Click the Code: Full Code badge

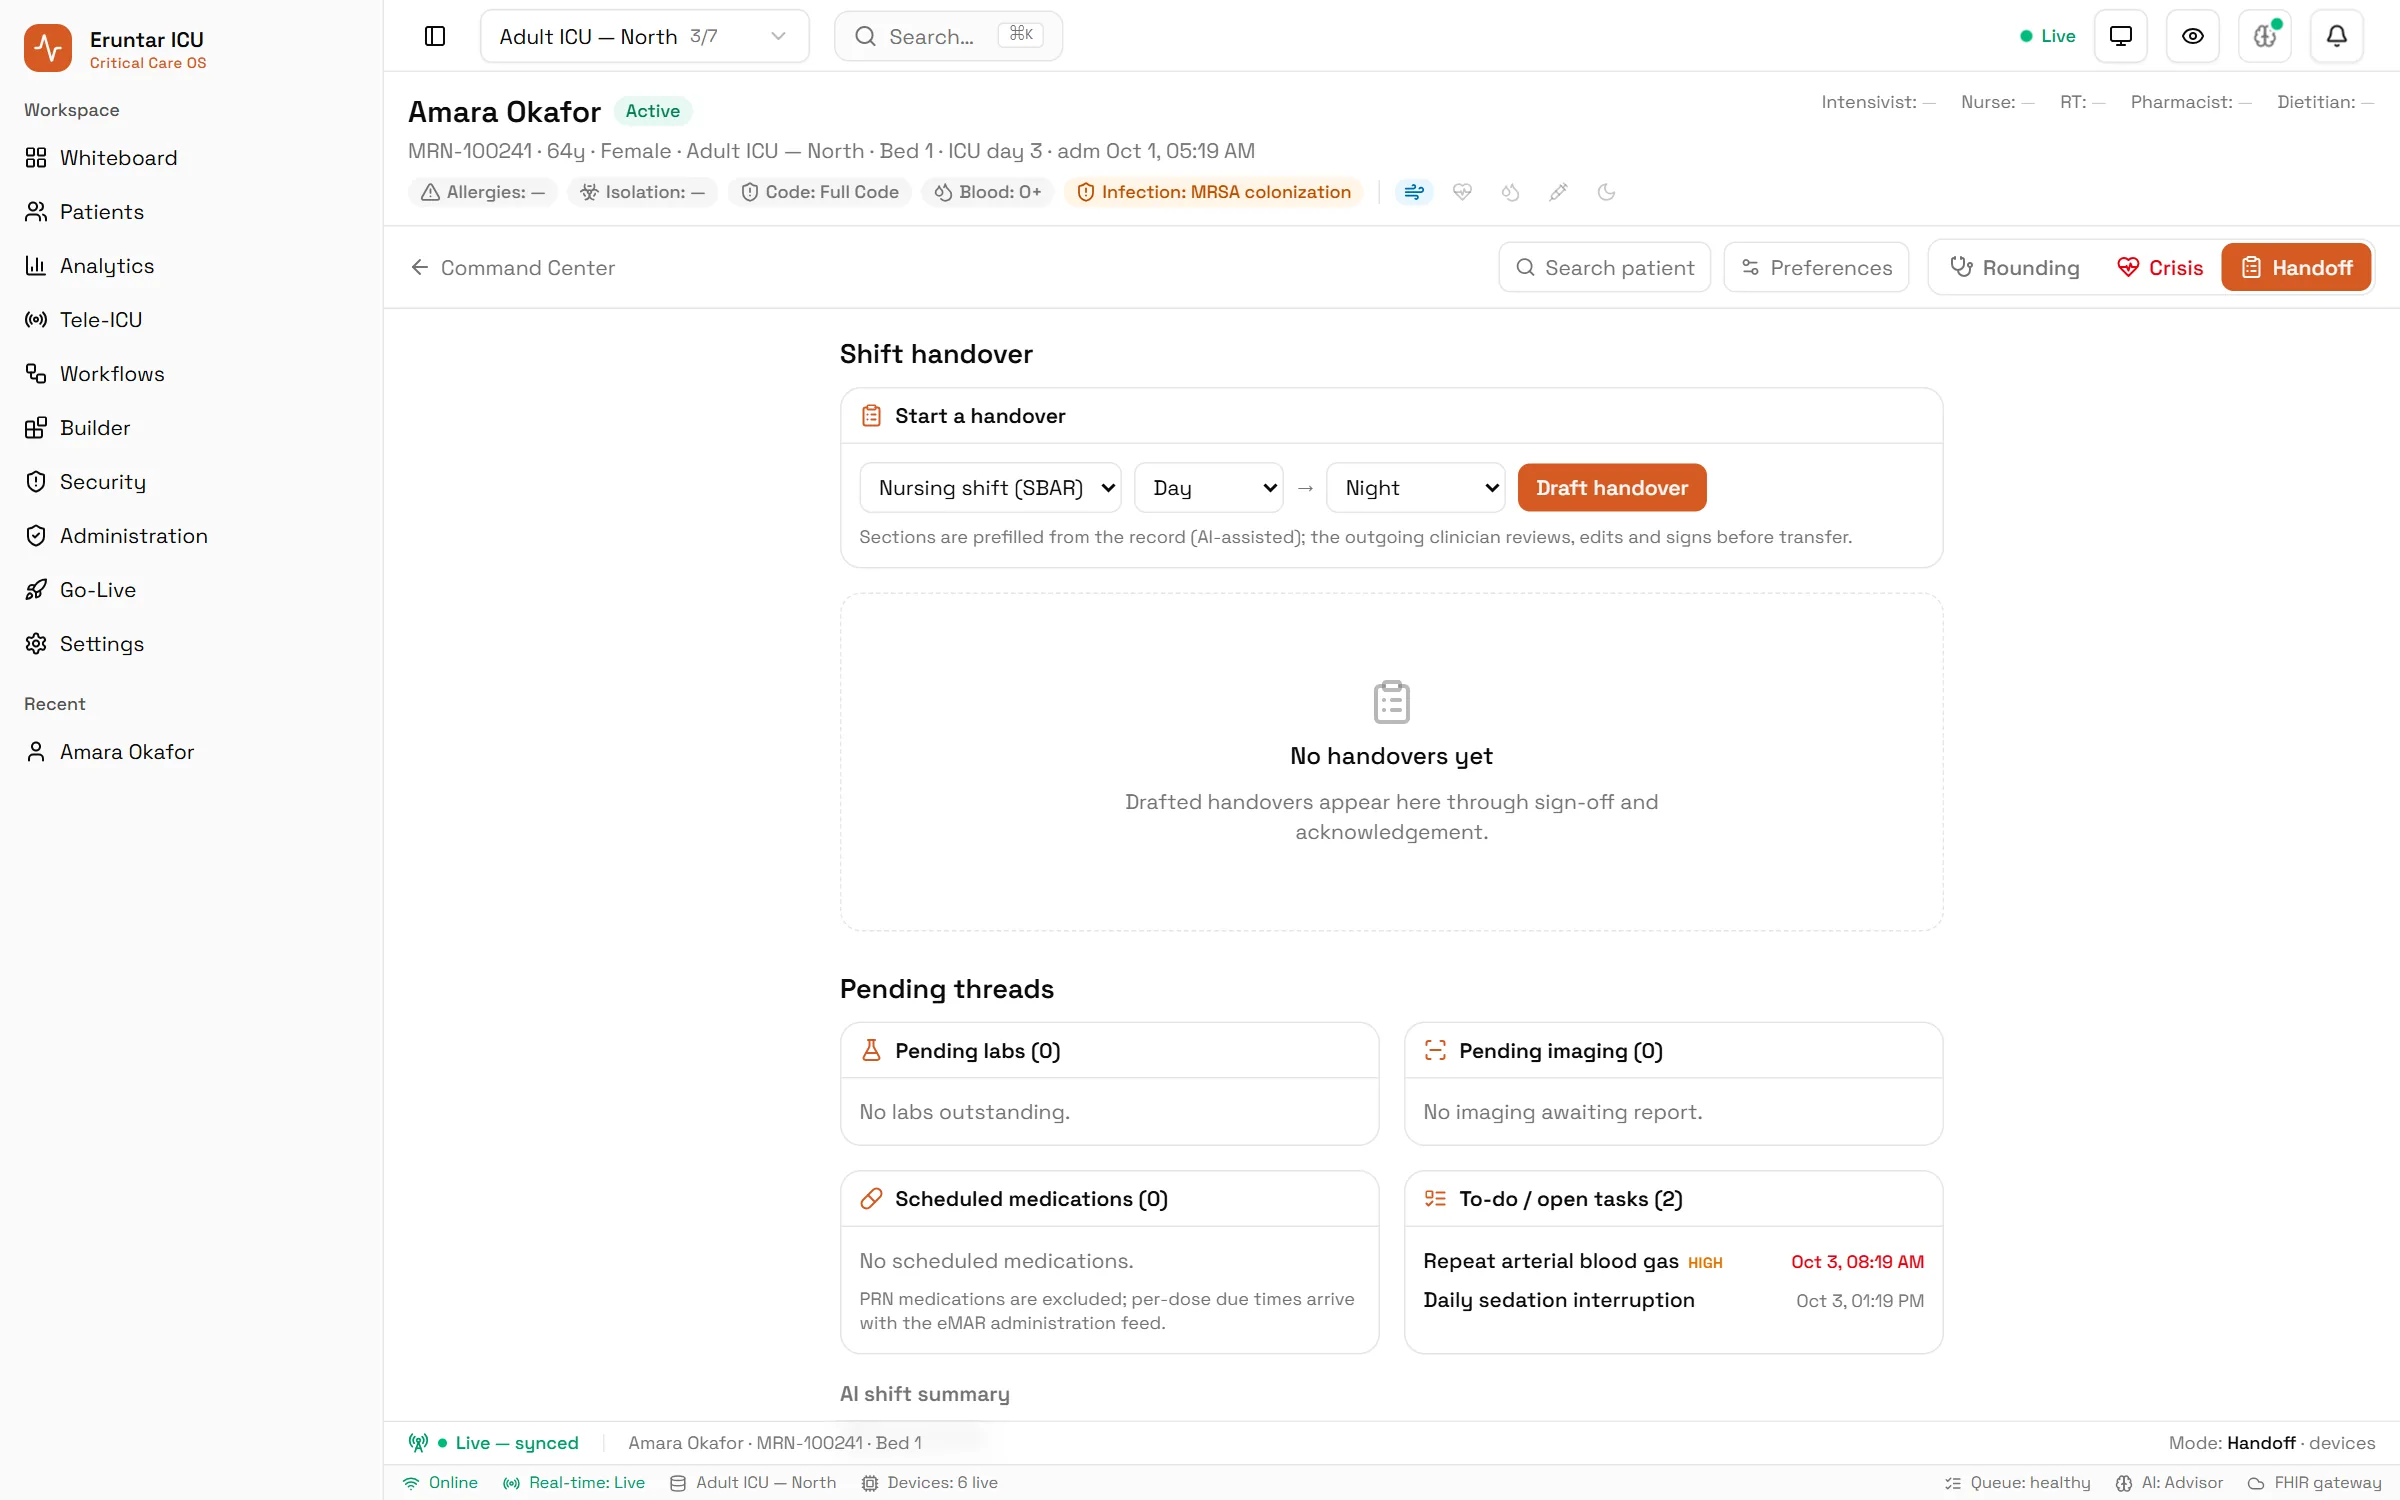[820, 192]
